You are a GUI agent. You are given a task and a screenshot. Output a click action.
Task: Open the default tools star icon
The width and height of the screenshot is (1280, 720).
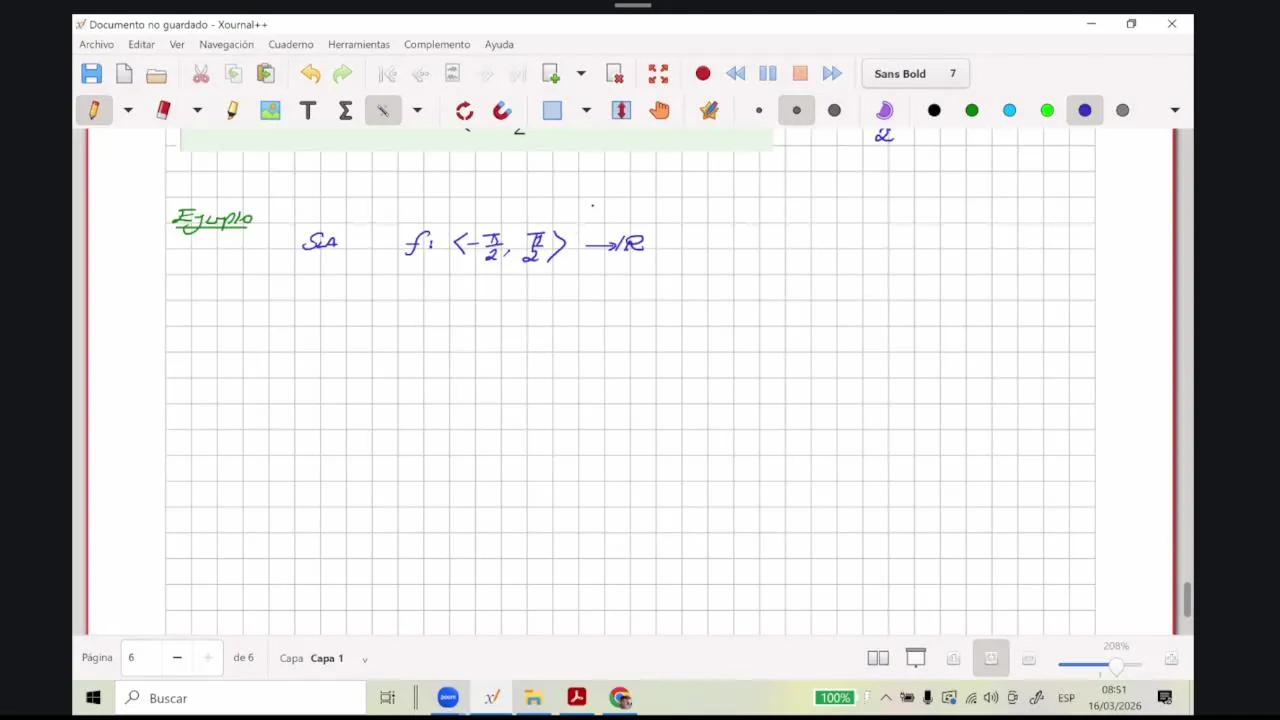pyautogui.click(x=709, y=110)
